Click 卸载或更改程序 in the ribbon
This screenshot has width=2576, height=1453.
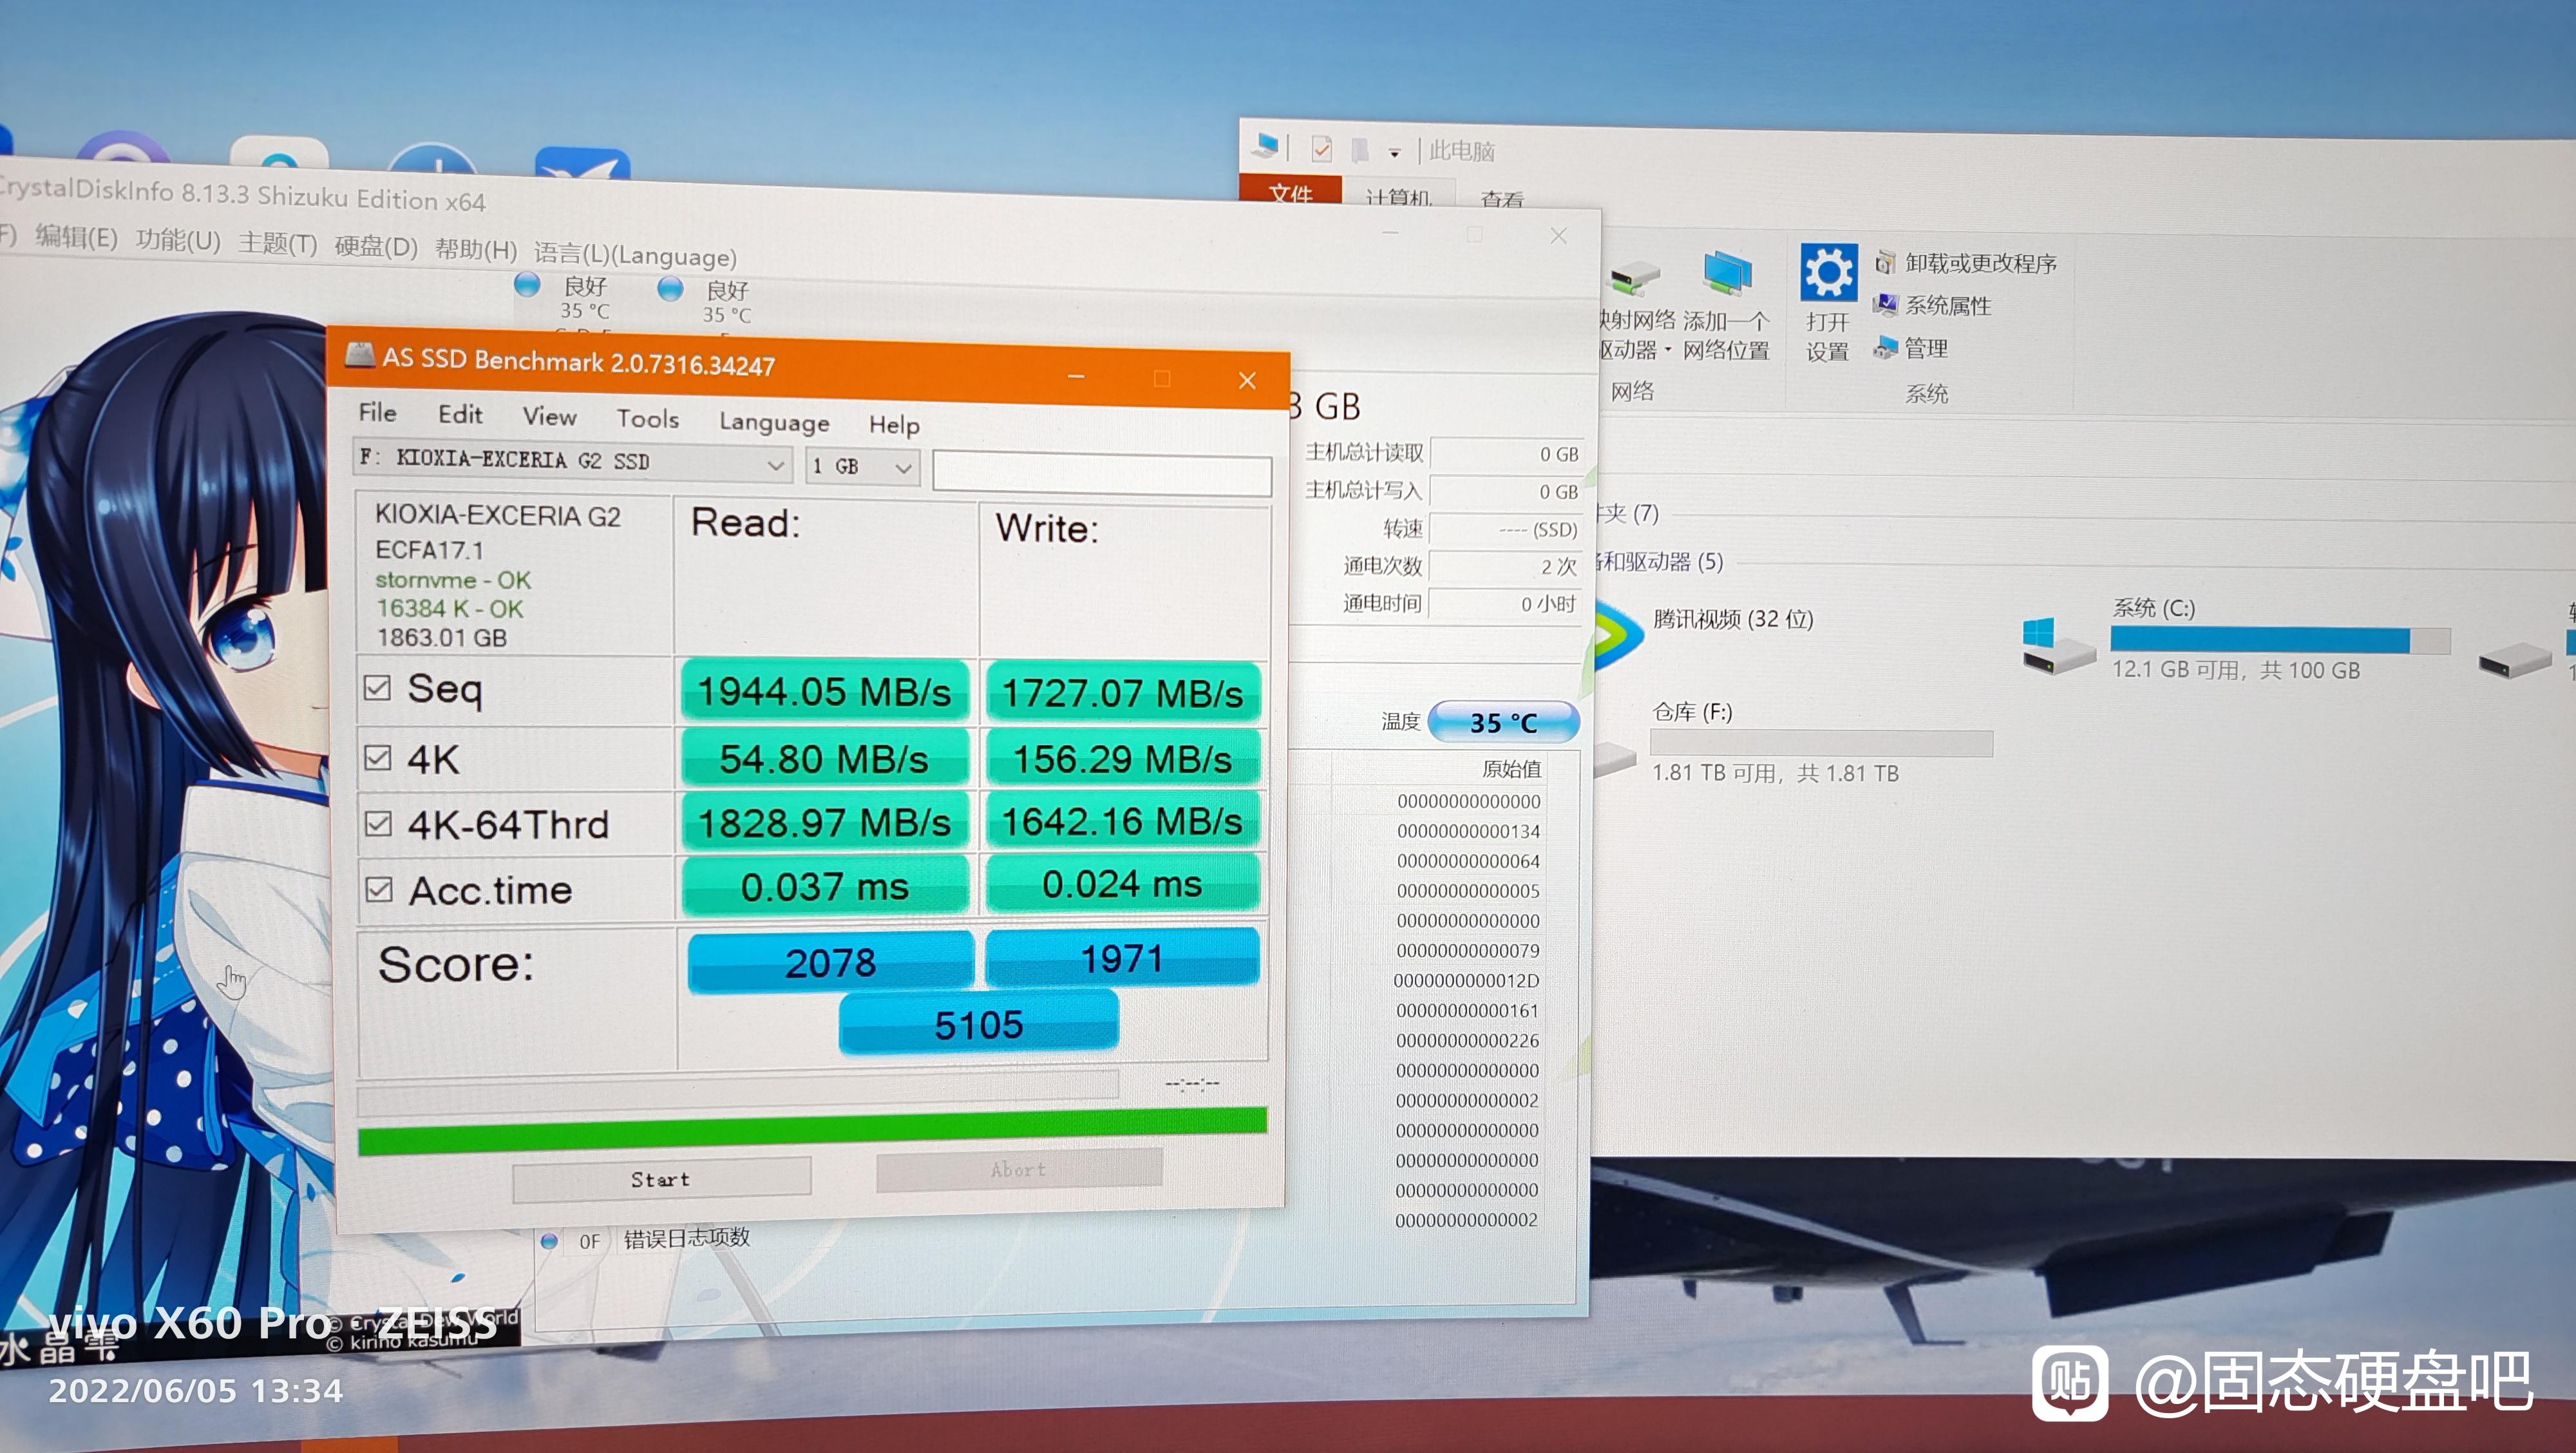[x=1966, y=263]
